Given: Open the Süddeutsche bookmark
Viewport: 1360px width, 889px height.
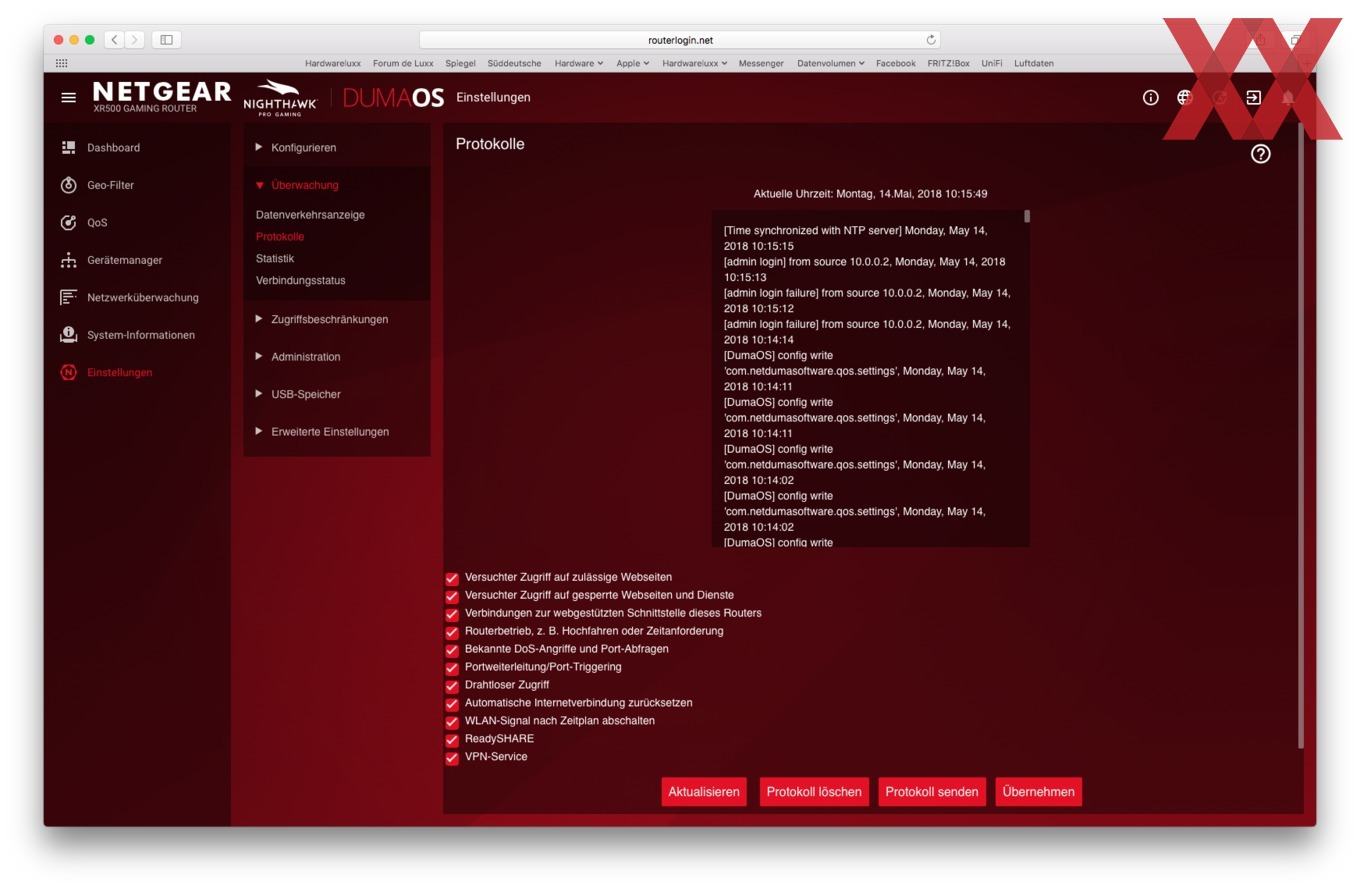Looking at the screenshot, I should pos(514,63).
